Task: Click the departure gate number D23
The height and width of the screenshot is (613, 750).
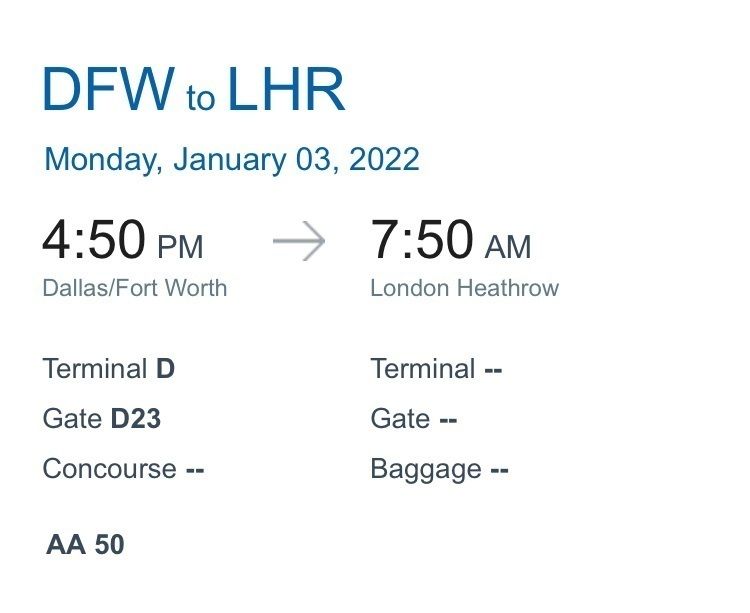Action: click(x=135, y=419)
